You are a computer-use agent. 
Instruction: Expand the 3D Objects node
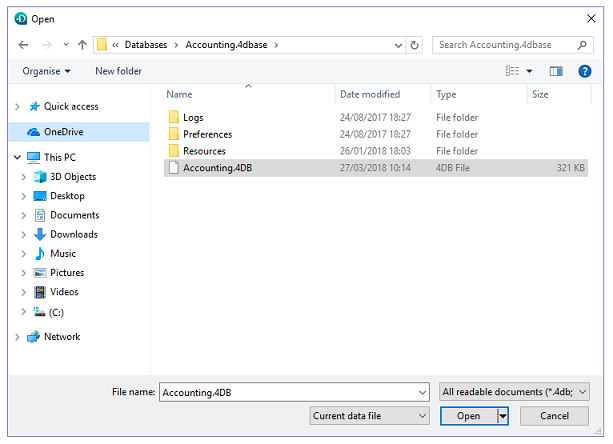pos(23,177)
